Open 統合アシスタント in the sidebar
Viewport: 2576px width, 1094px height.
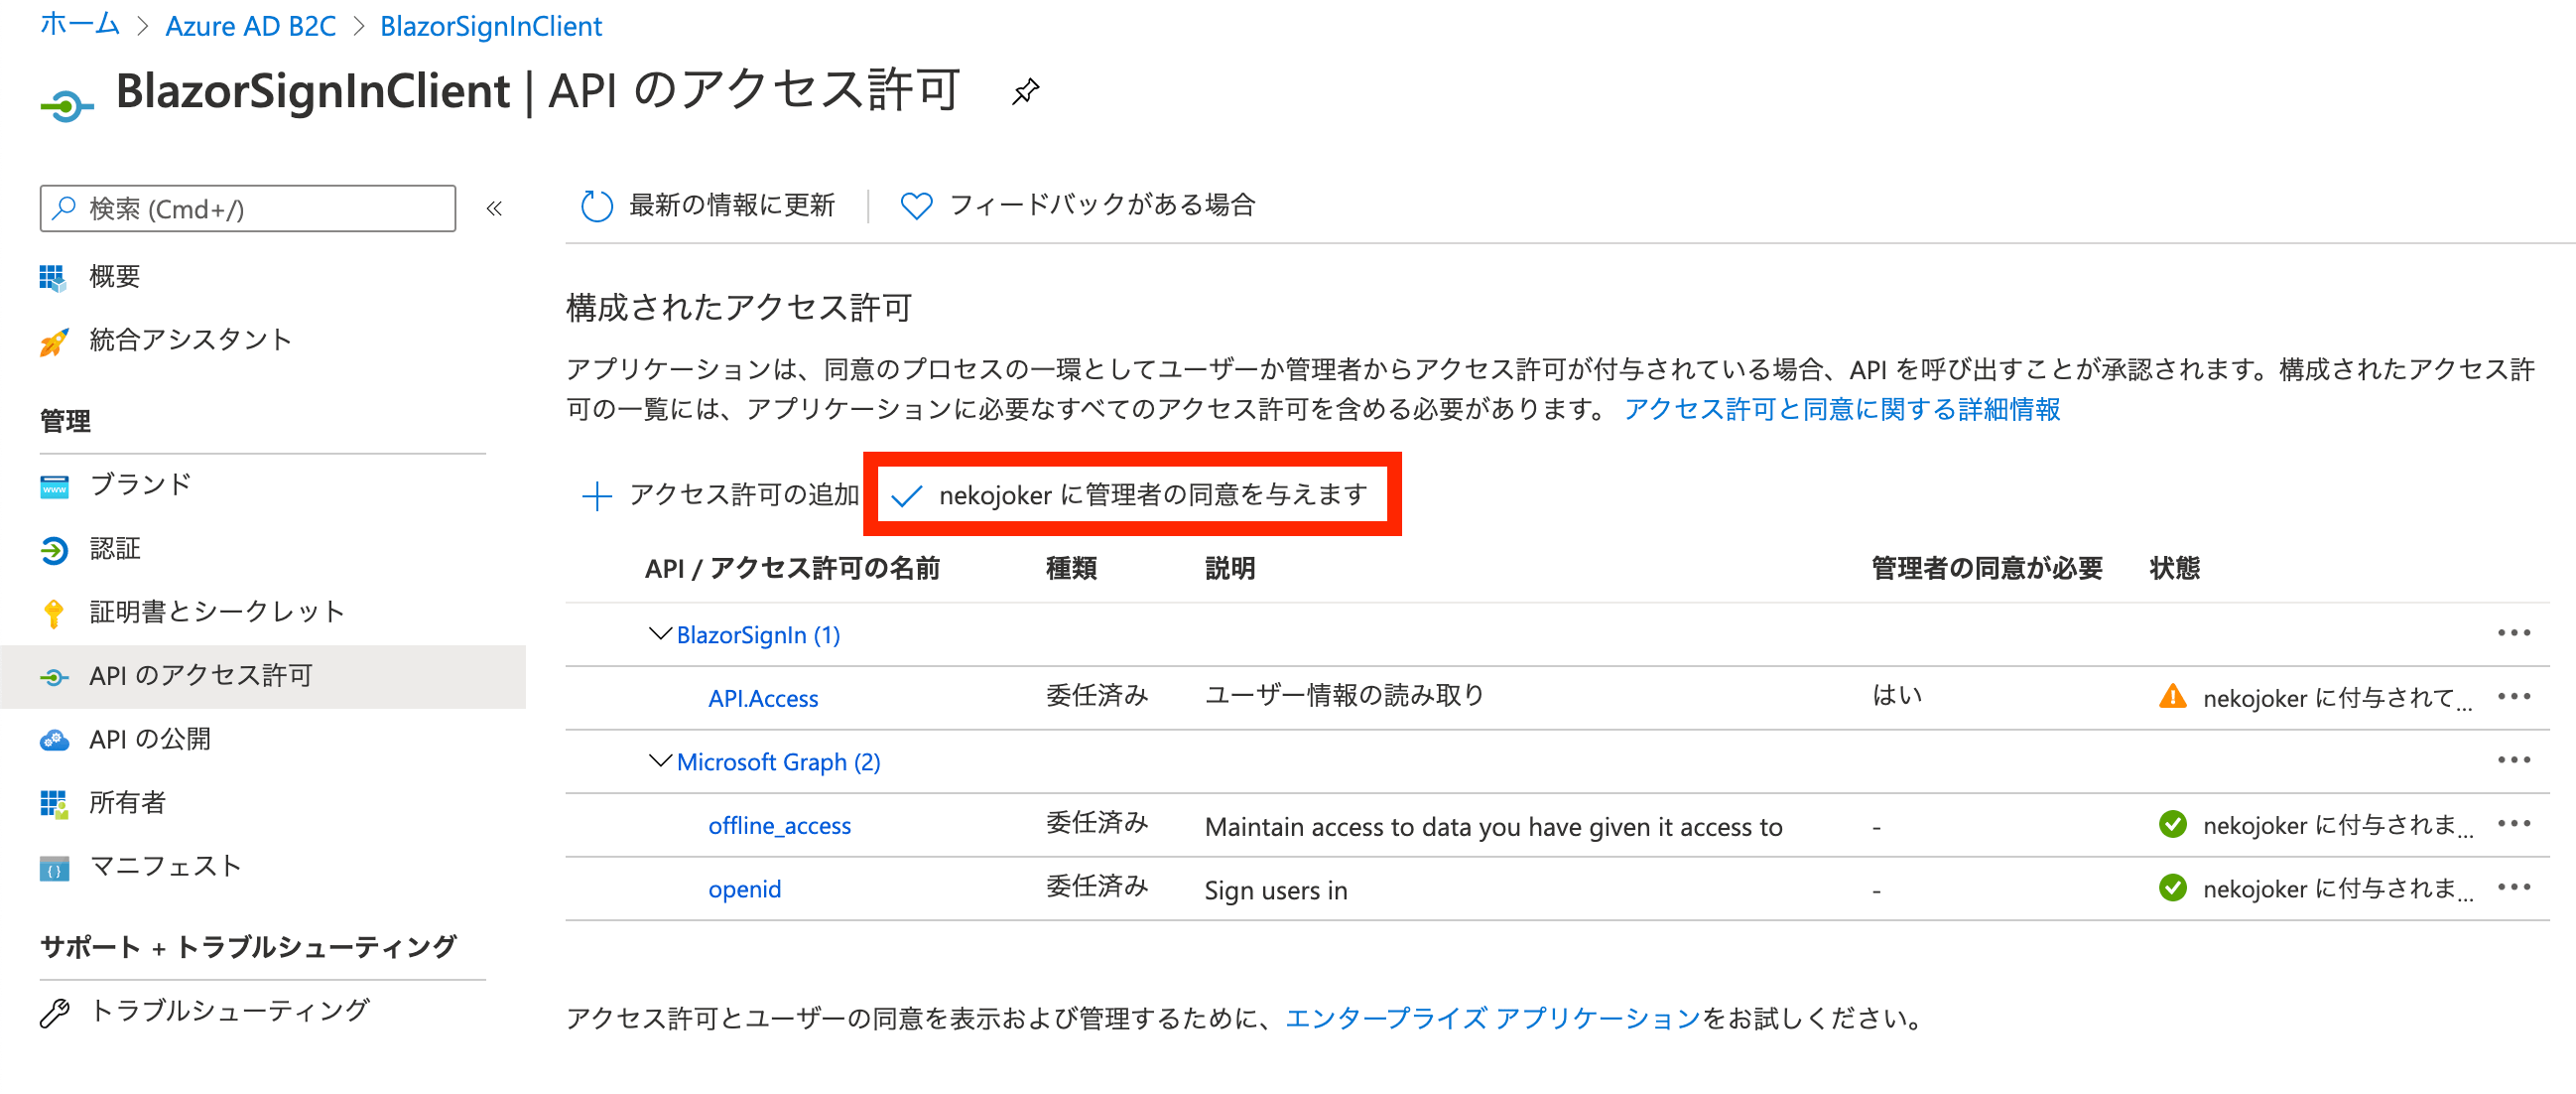click(190, 340)
